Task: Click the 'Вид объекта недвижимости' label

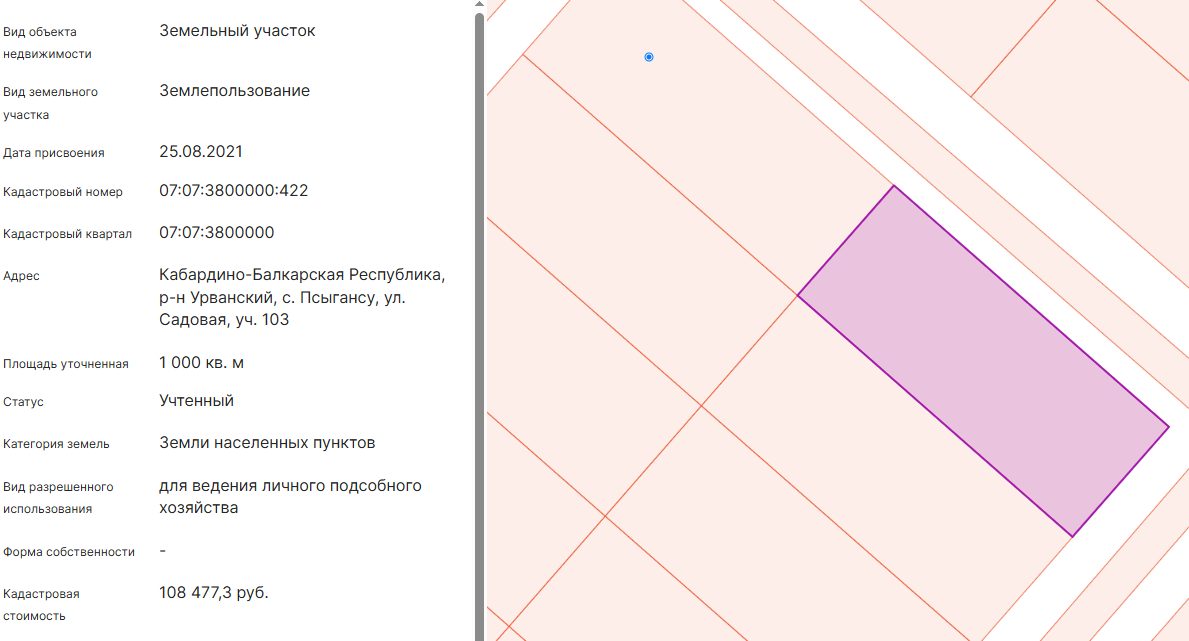Action: click(x=47, y=42)
